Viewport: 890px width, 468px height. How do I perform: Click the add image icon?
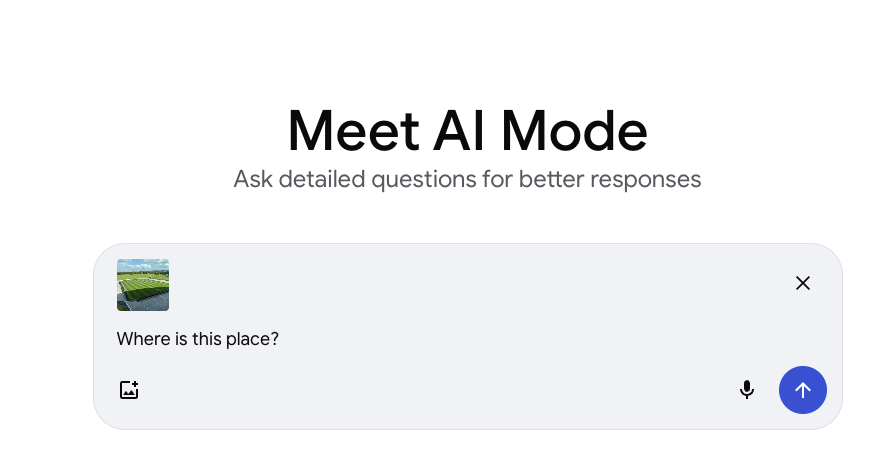tap(129, 390)
